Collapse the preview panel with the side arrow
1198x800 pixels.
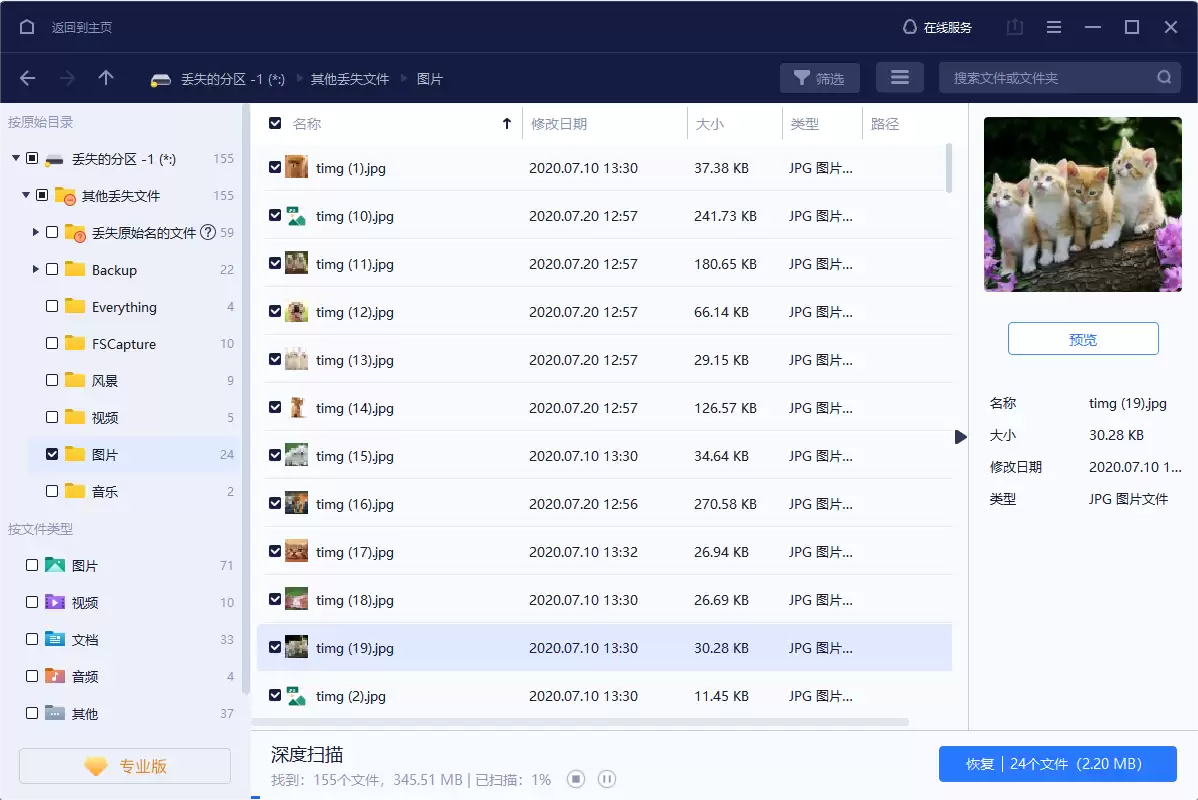click(960, 437)
